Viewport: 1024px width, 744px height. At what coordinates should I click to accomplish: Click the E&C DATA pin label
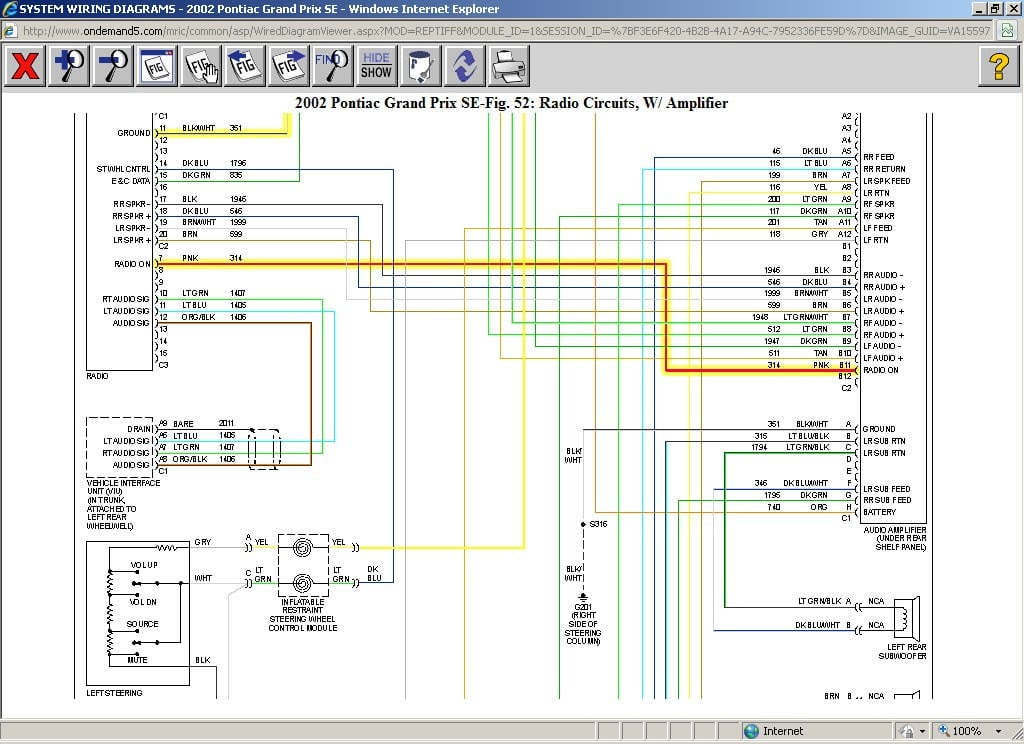pyautogui.click(x=131, y=181)
